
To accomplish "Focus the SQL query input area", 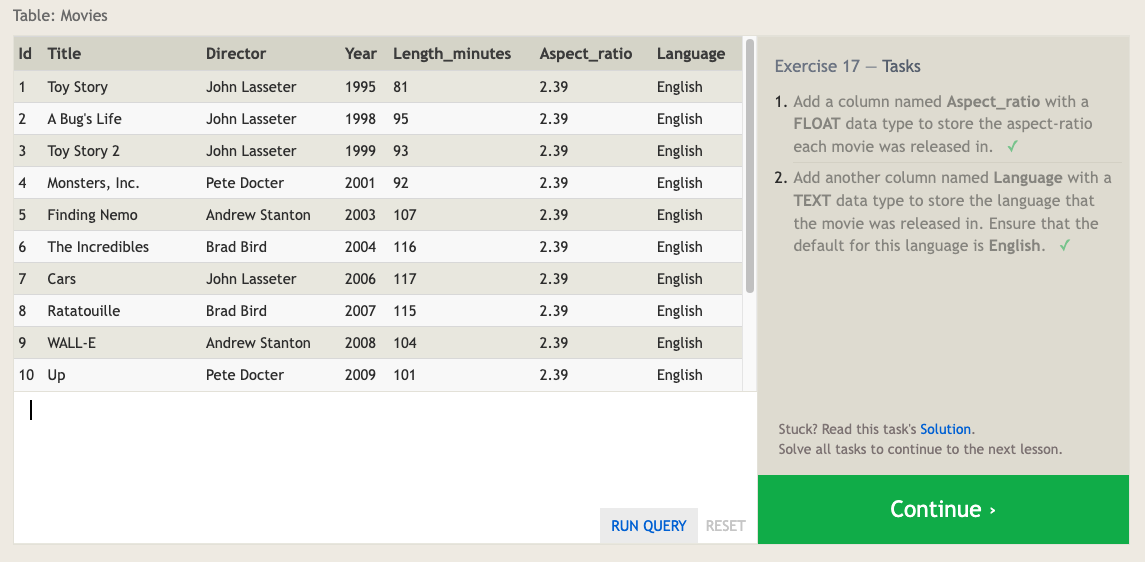I will click(x=380, y=450).
